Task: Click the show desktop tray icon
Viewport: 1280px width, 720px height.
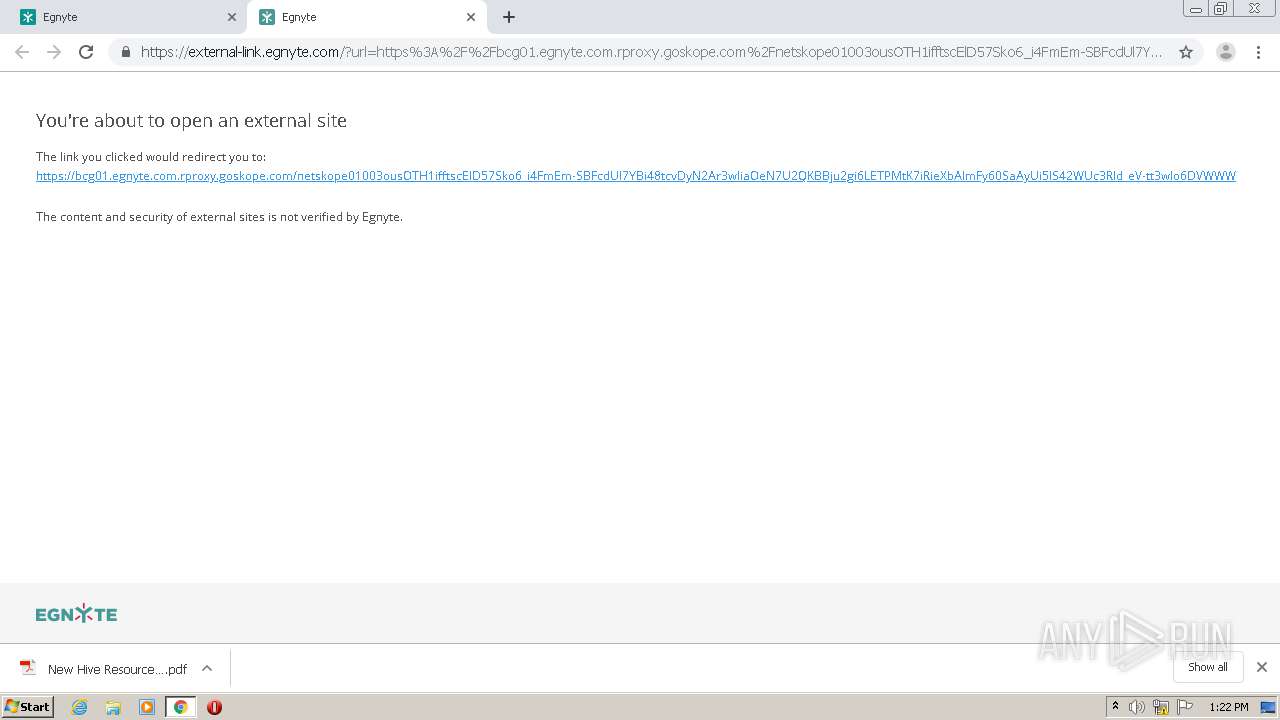Action: [x=1268, y=707]
